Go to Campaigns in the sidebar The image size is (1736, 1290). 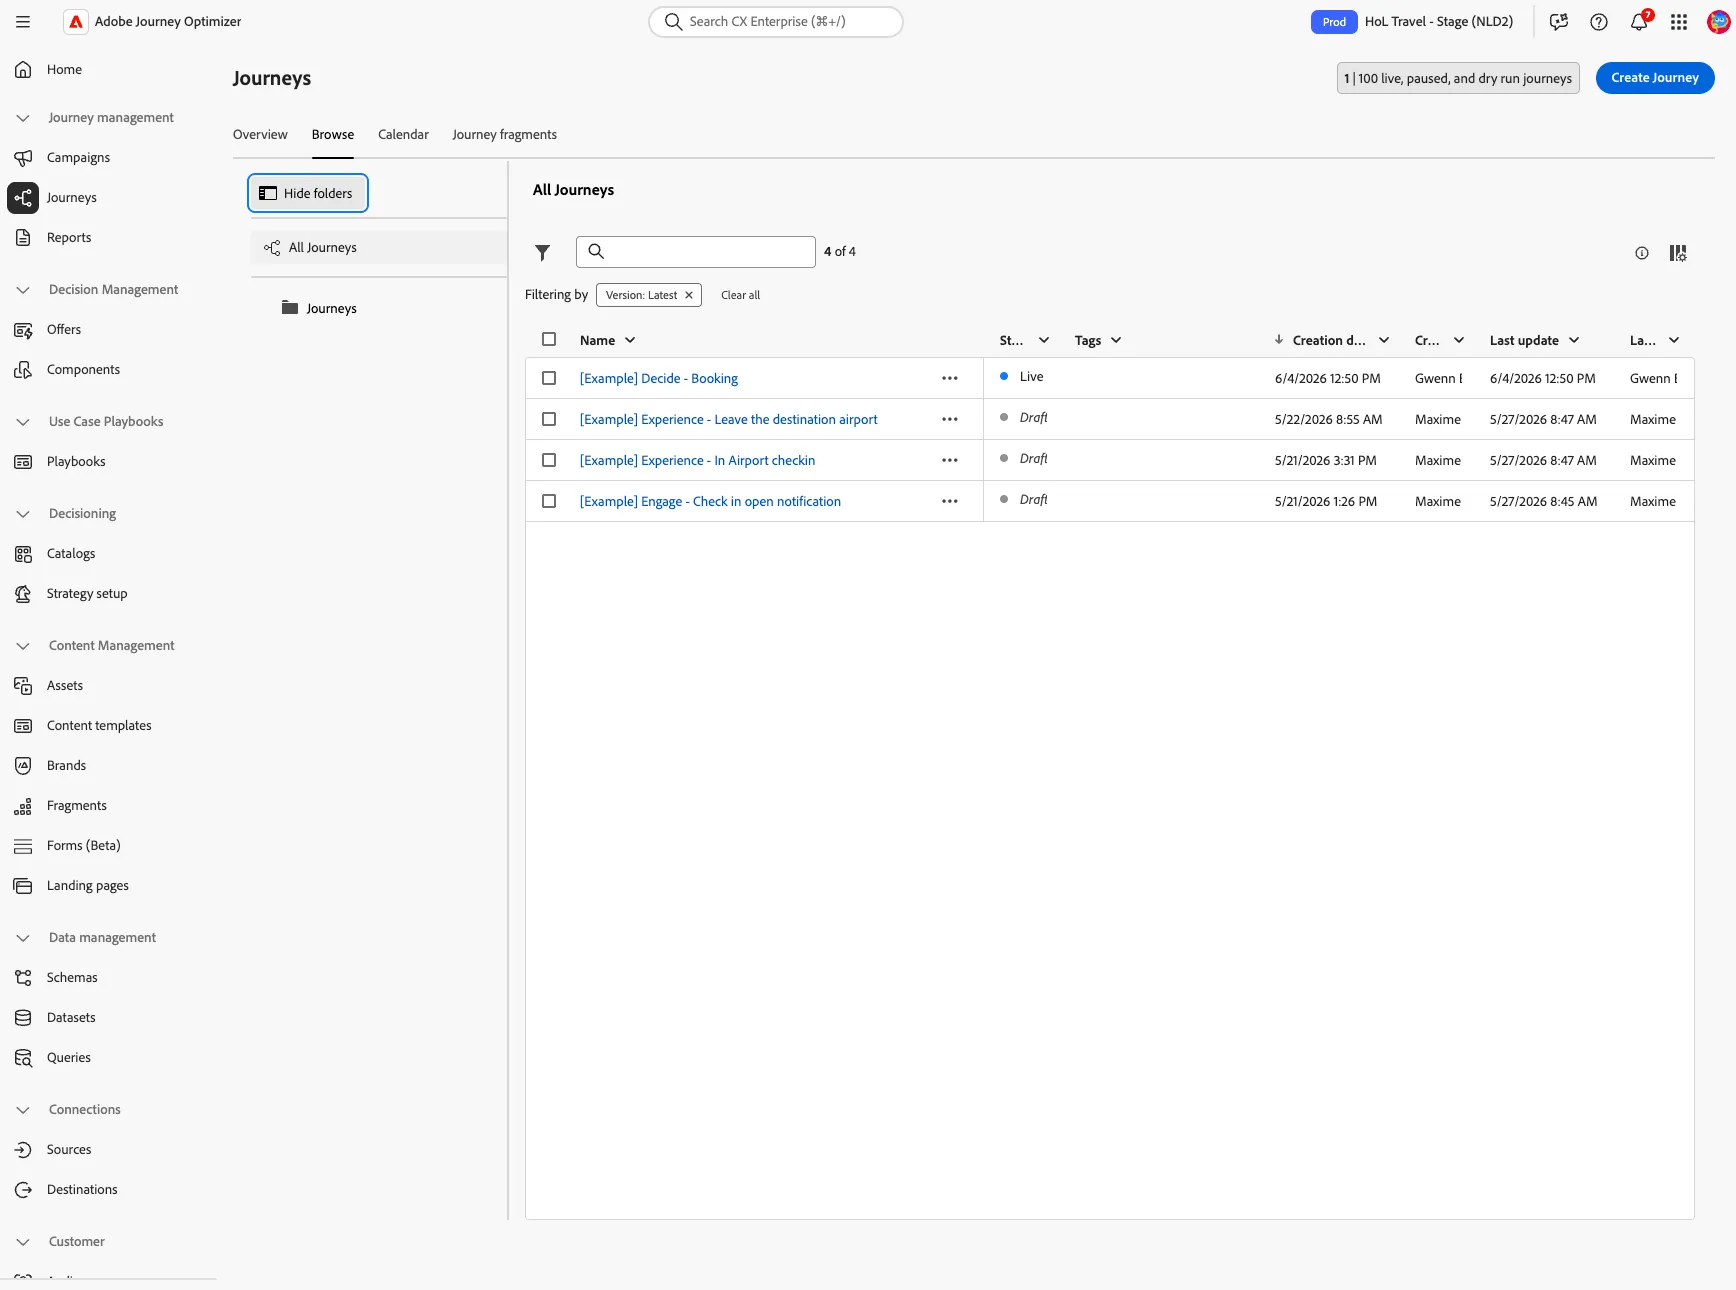78,158
